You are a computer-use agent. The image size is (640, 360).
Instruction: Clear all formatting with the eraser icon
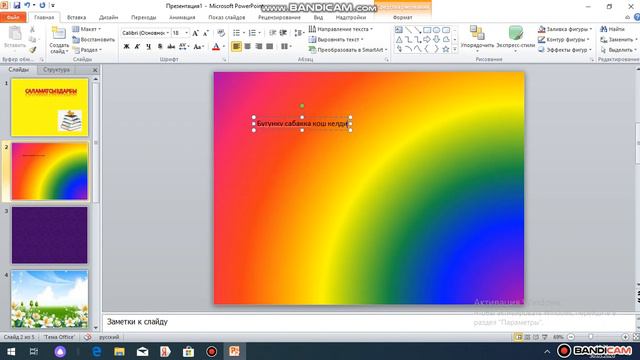click(x=221, y=33)
